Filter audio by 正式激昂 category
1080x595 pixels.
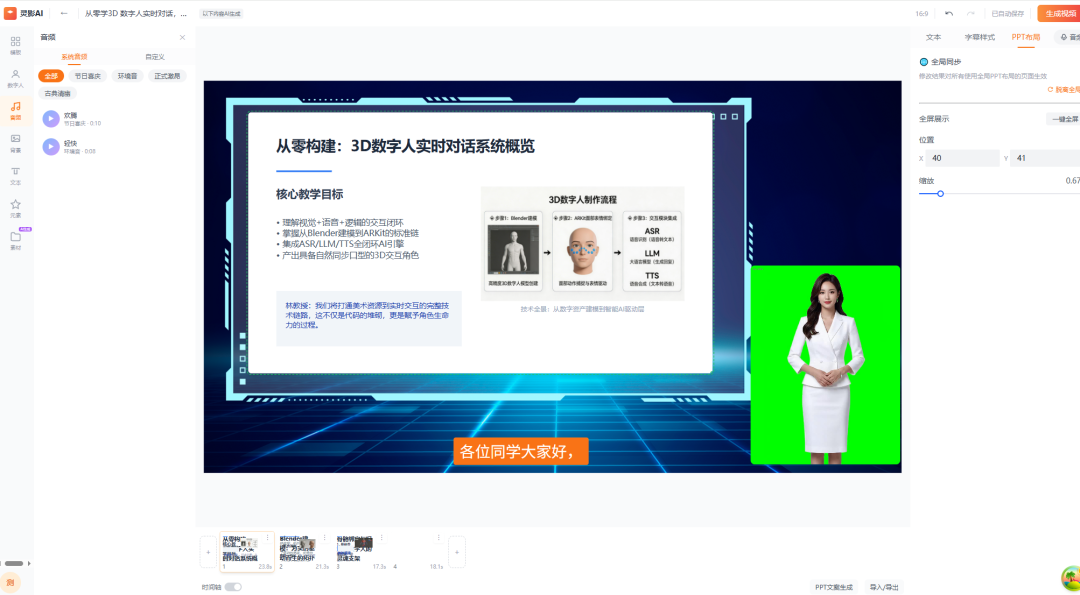[x=167, y=76]
